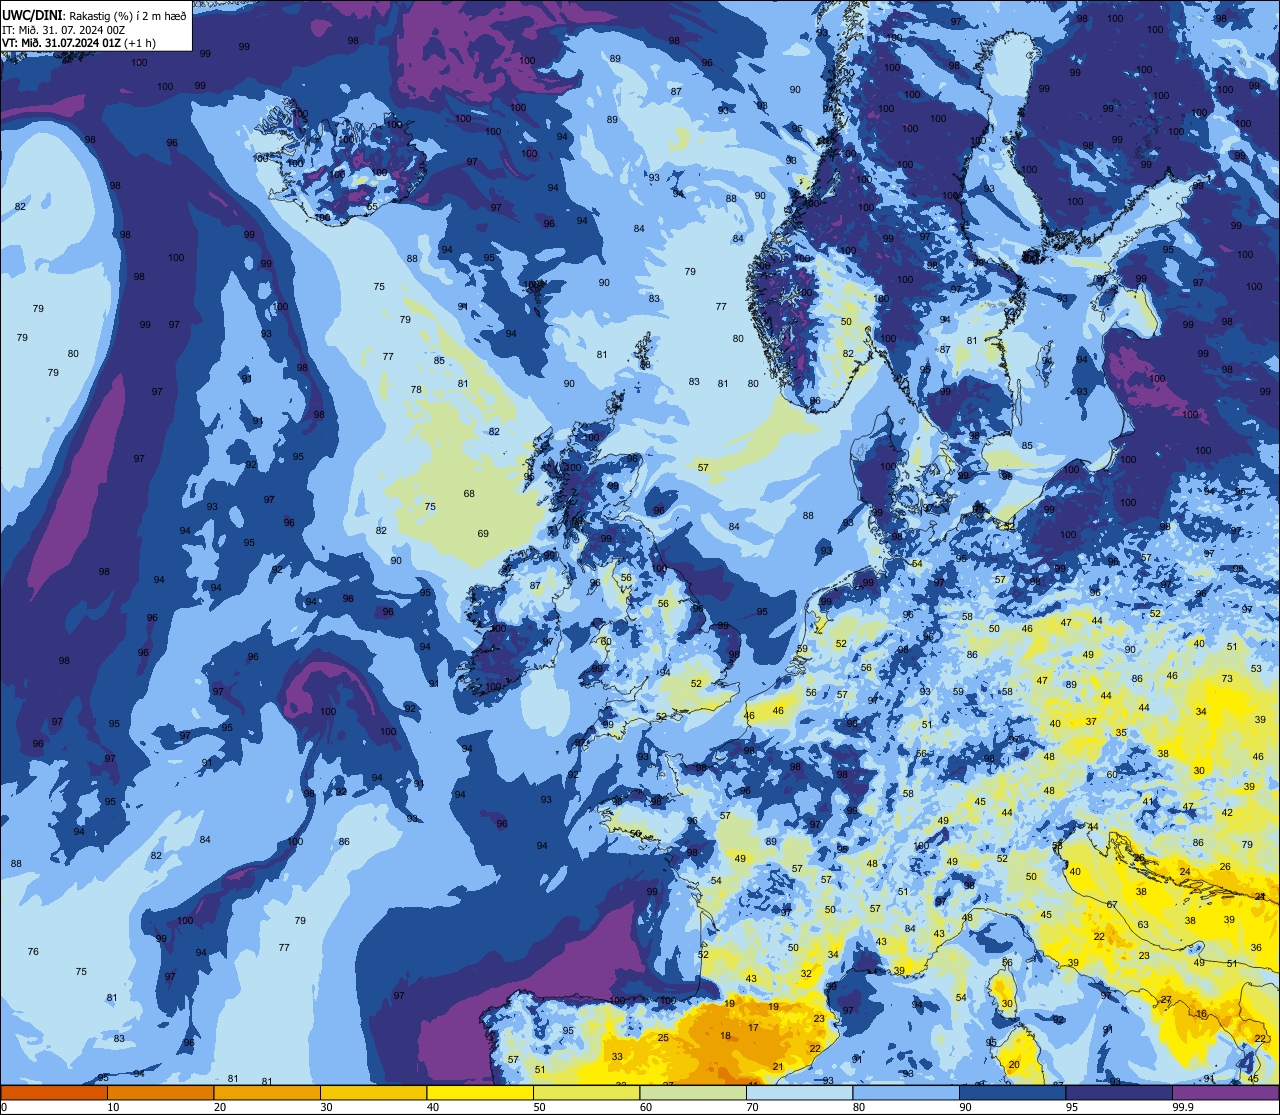Viewport: 1280px width, 1115px height.
Task: Pick the 70–80 pale blue legend swatch
Action: [799, 1092]
